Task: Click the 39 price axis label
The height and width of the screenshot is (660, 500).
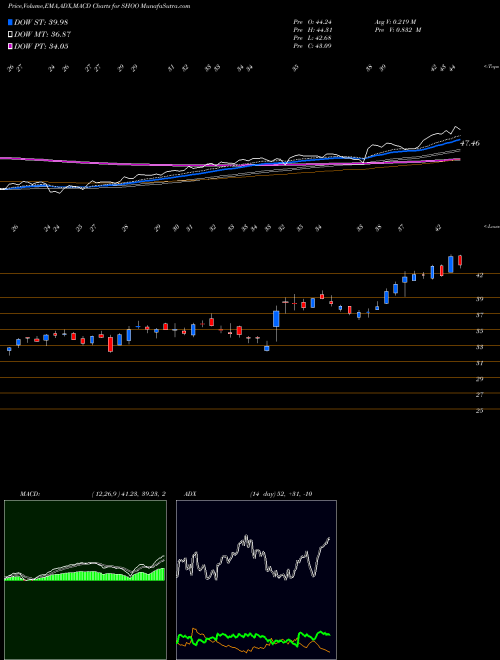Action: (x=479, y=299)
